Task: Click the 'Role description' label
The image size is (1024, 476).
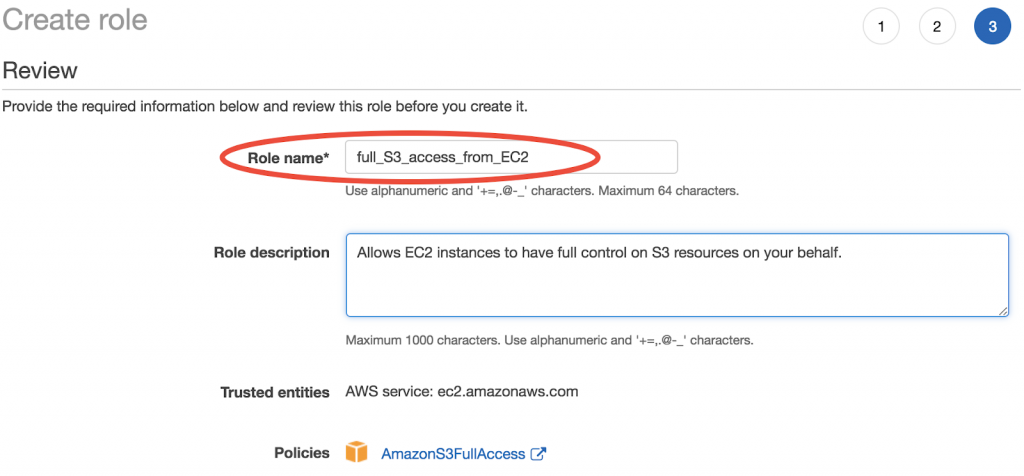Action: point(272,253)
